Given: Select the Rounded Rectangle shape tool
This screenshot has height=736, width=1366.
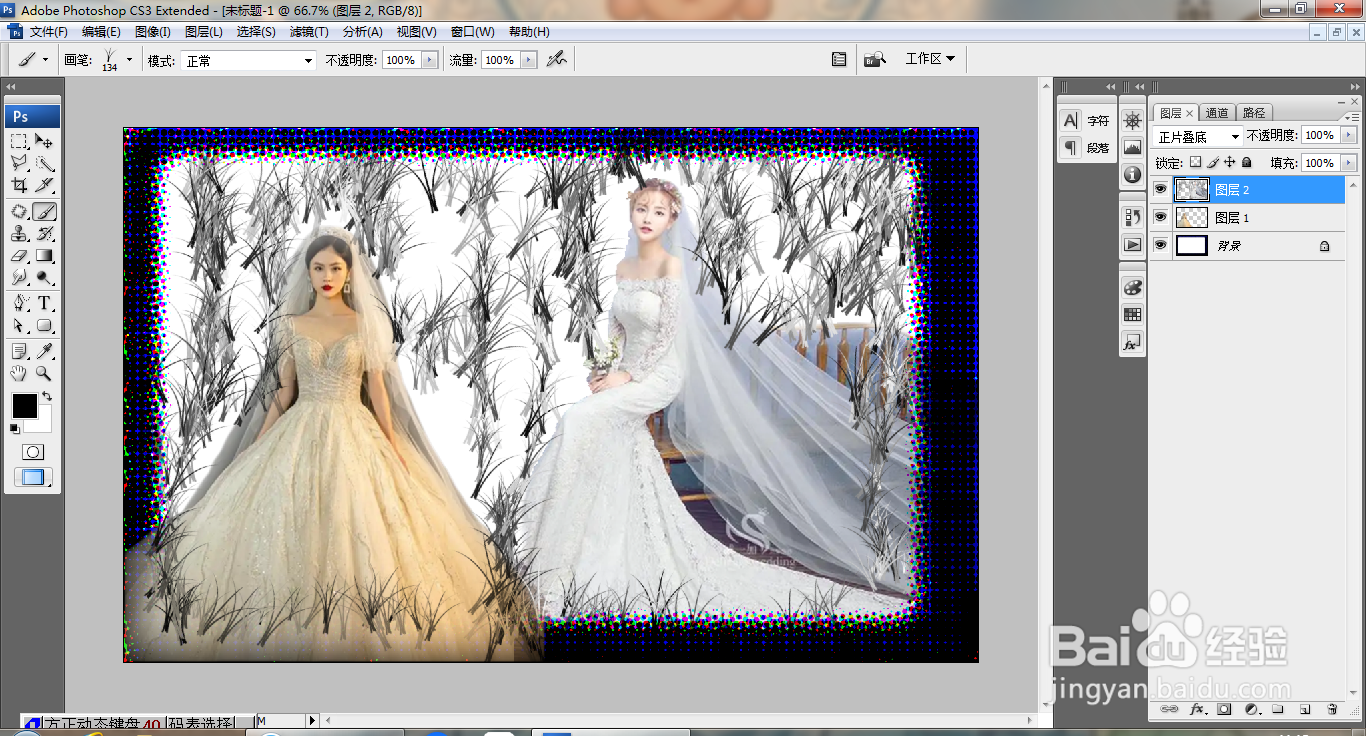Looking at the screenshot, I should [x=44, y=326].
